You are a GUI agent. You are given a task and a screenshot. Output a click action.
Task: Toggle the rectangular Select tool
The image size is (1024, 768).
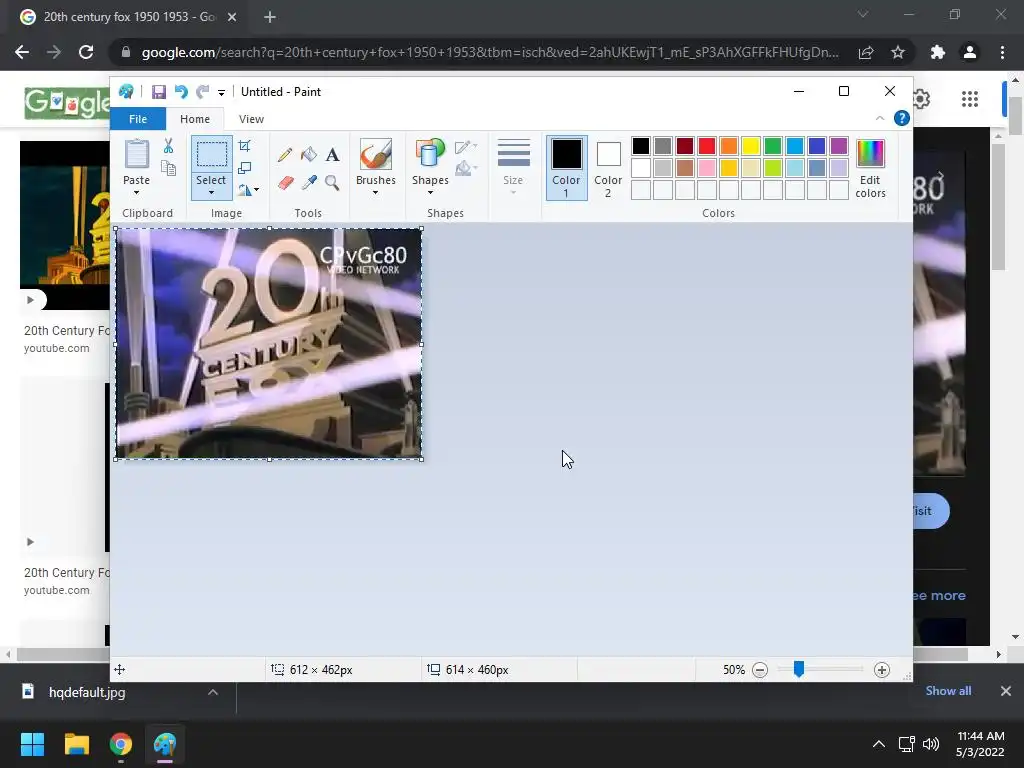(212, 155)
